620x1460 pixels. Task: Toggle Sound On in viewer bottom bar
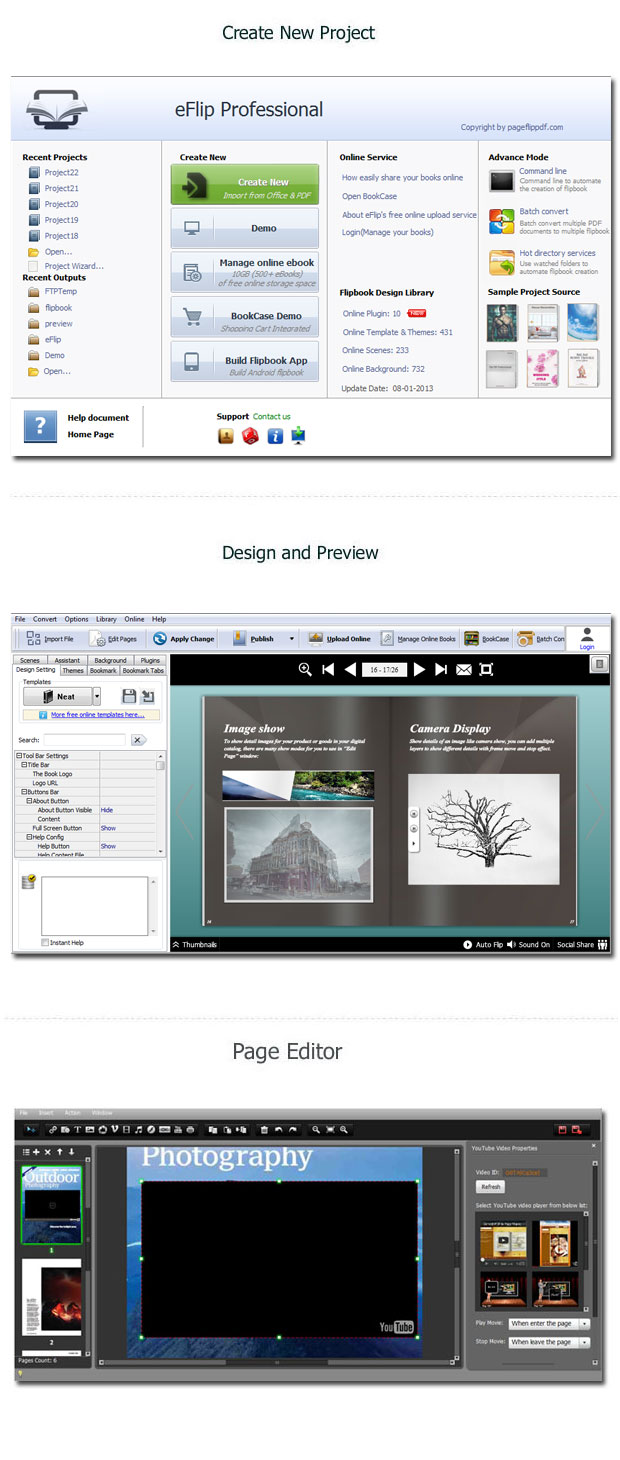(x=528, y=944)
